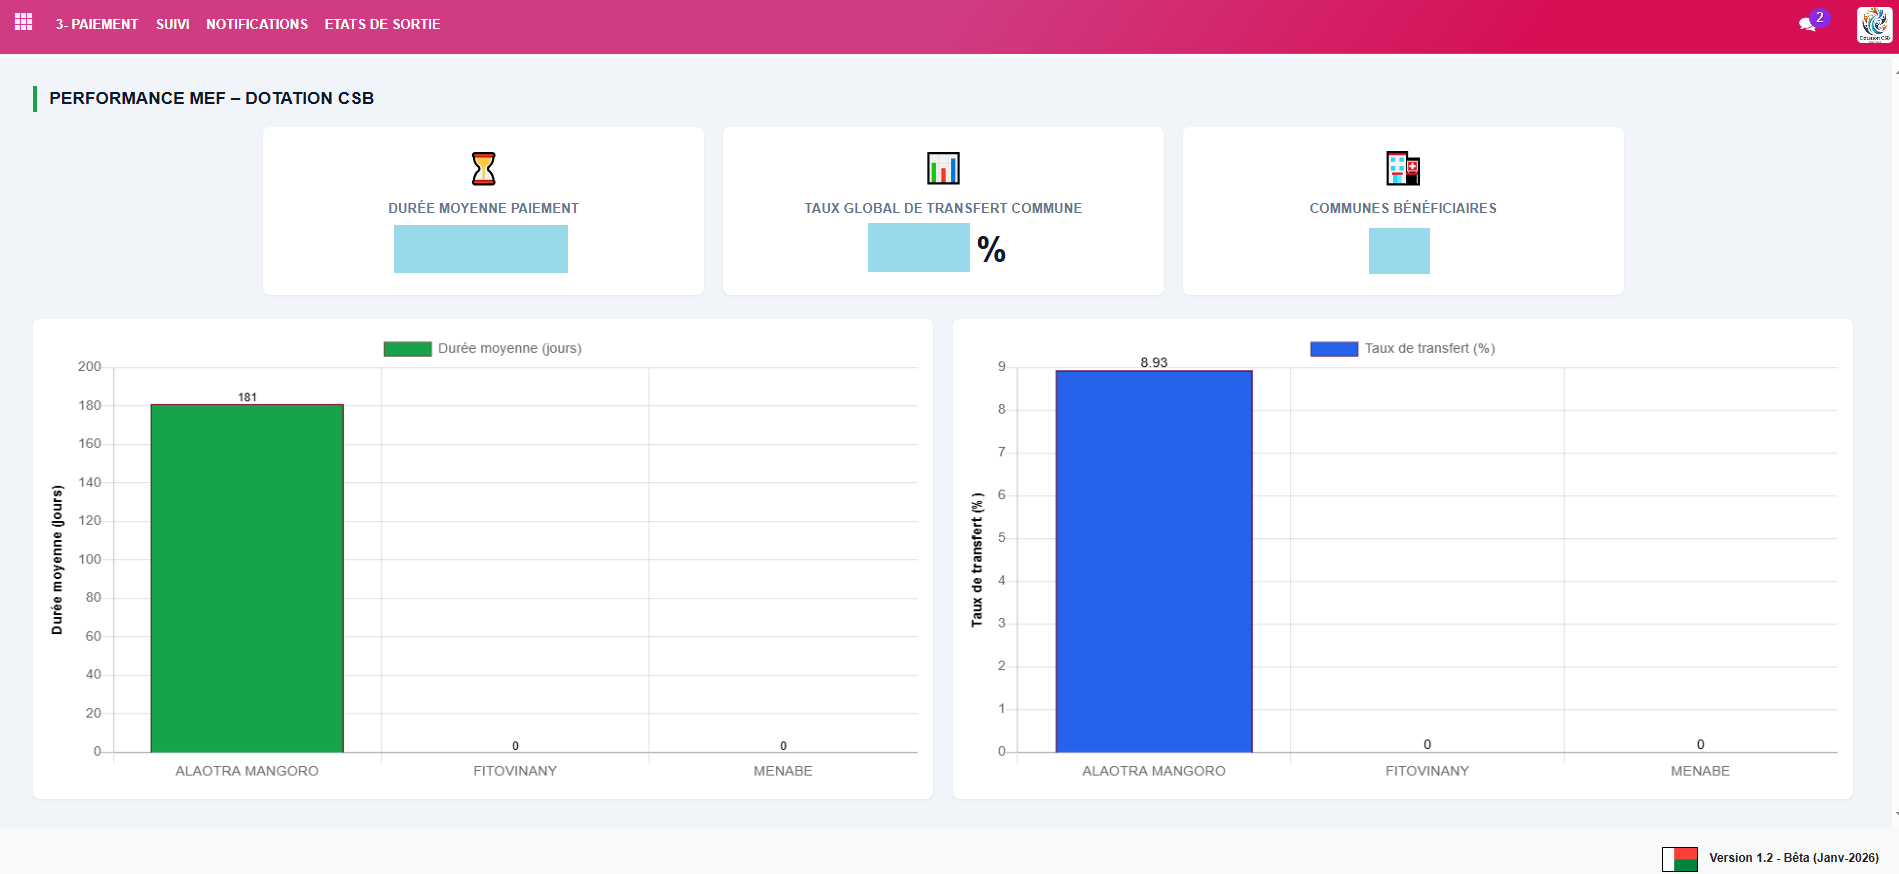The width and height of the screenshot is (1899, 874).
Task: Toggle the Durée moyenne (jours) legend series
Action: pos(483,349)
